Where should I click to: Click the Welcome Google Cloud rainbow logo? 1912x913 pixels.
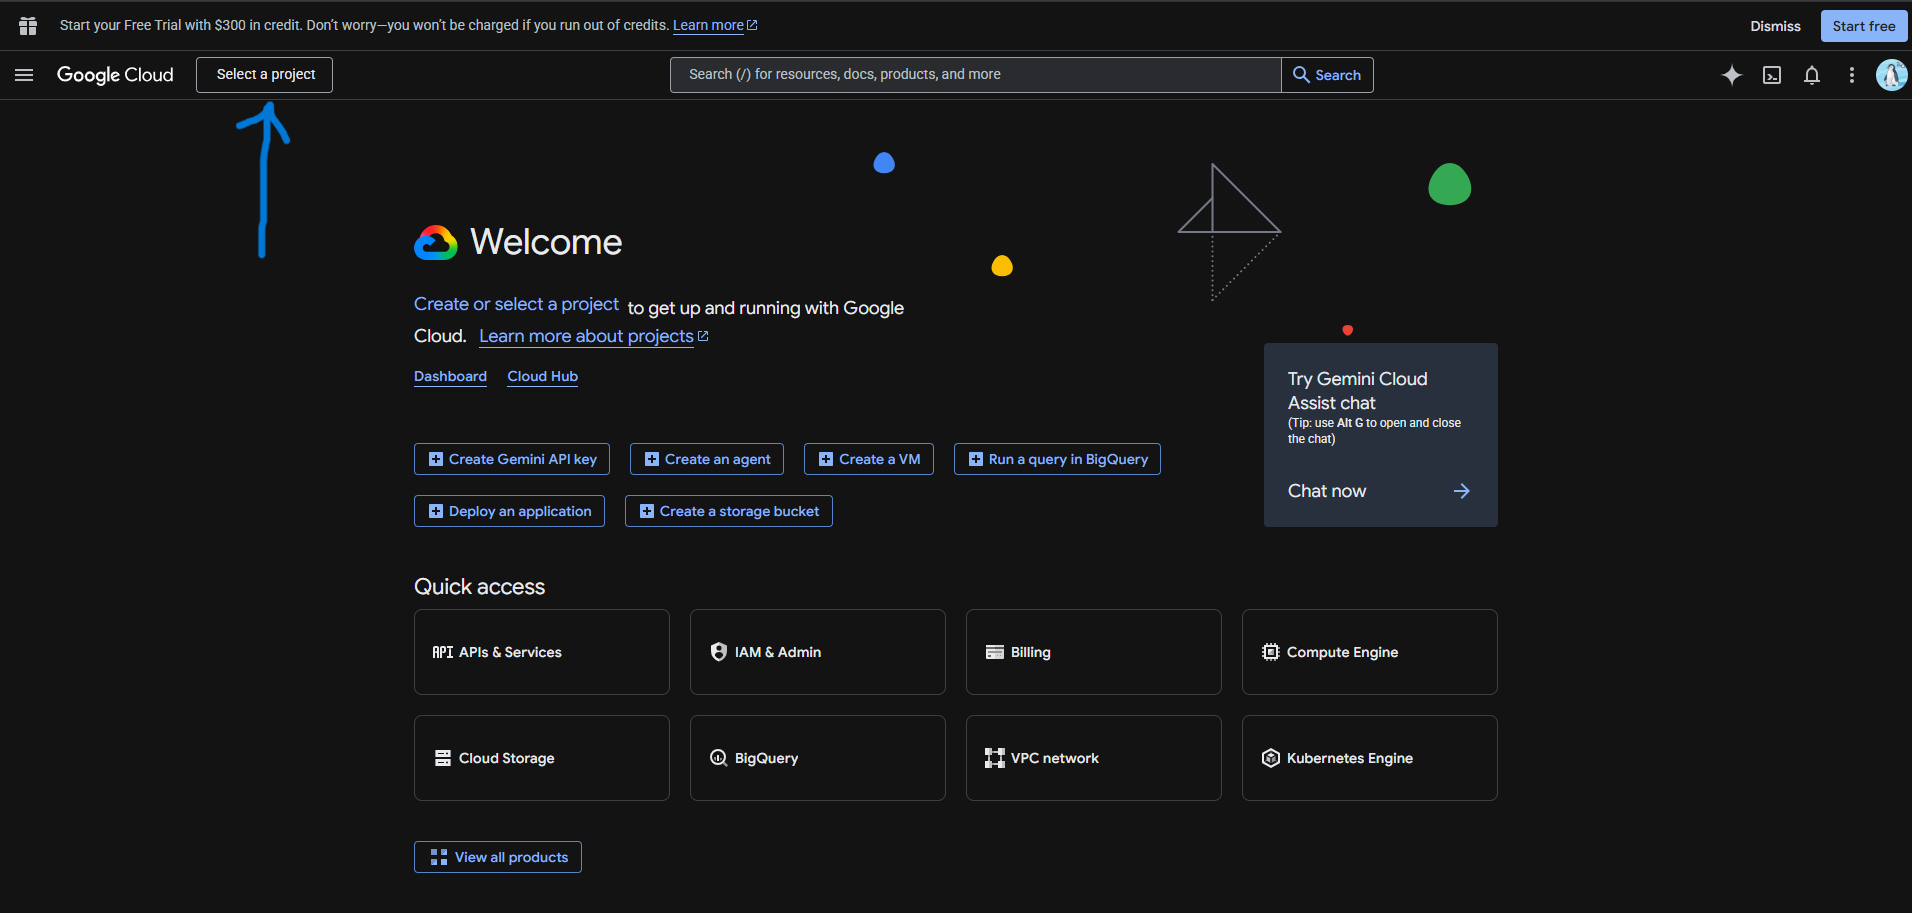click(x=436, y=243)
